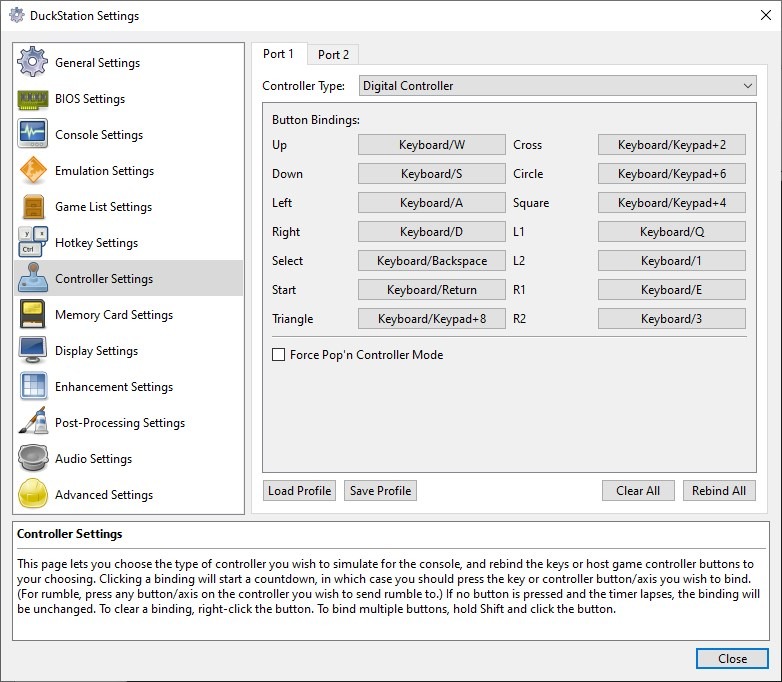The height and width of the screenshot is (682, 782).
Task: Close the settings dialog with Close button
Action: (x=732, y=659)
